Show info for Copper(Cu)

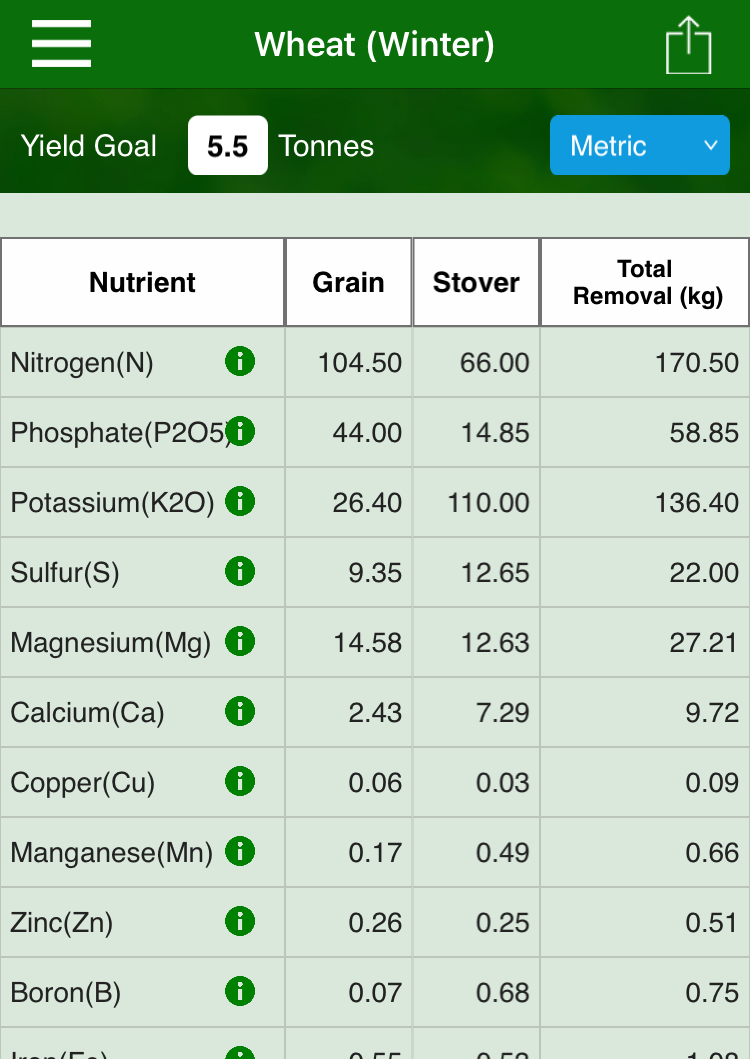[x=240, y=781]
